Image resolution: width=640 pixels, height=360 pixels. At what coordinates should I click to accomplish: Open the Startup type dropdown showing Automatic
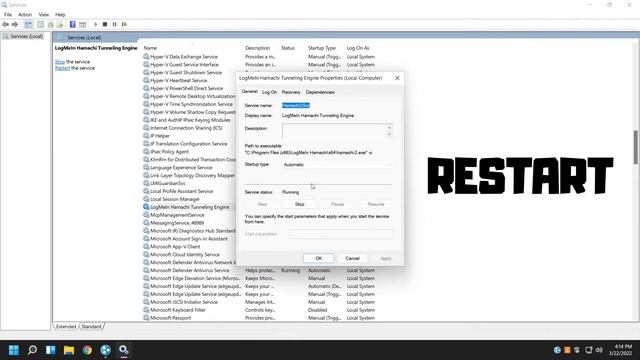point(337,164)
